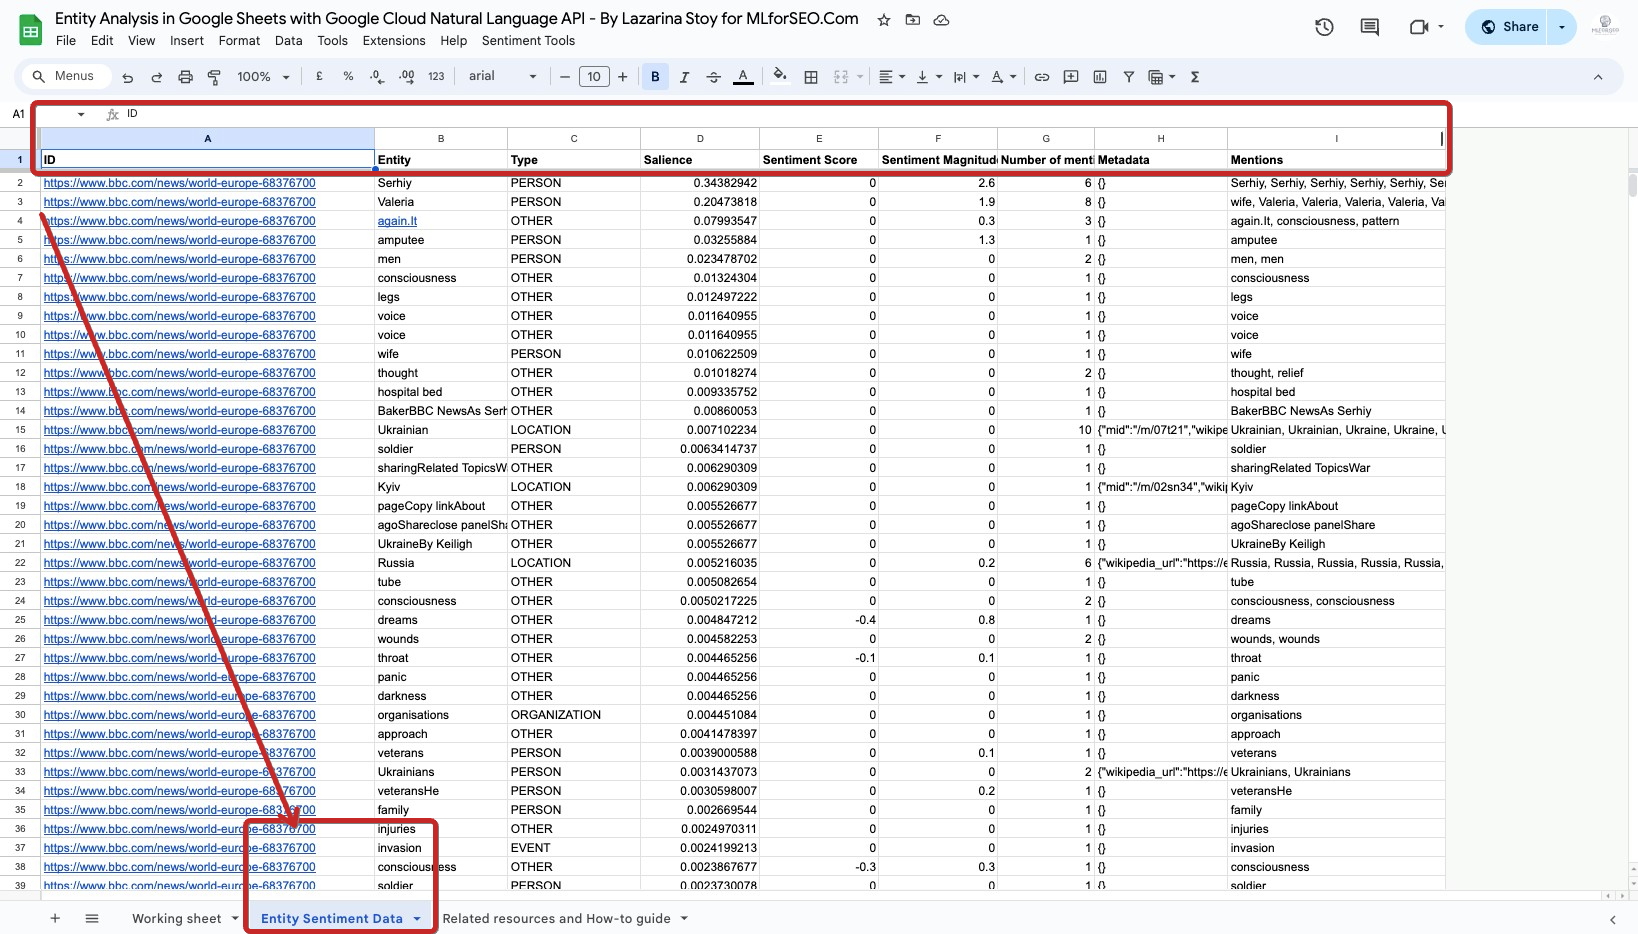1638x934 pixels.
Task: Open the Google Sheets home logo
Action: [30, 30]
